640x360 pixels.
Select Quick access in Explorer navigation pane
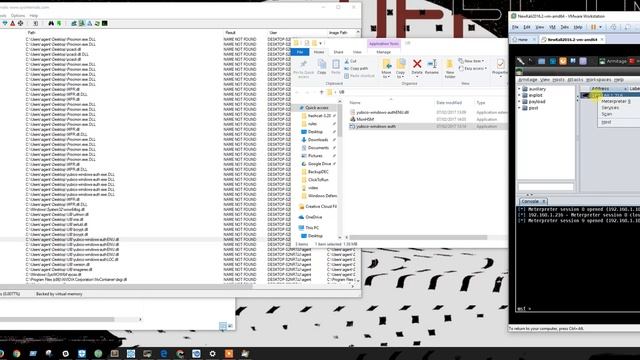click(x=317, y=108)
